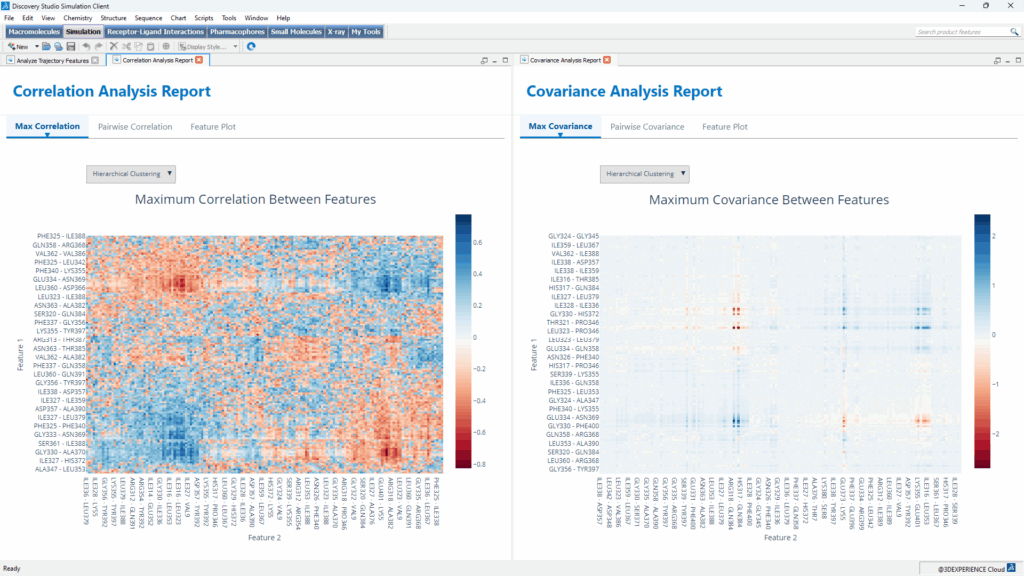Click the covariance heatmap color scale bar

(x=982, y=341)
